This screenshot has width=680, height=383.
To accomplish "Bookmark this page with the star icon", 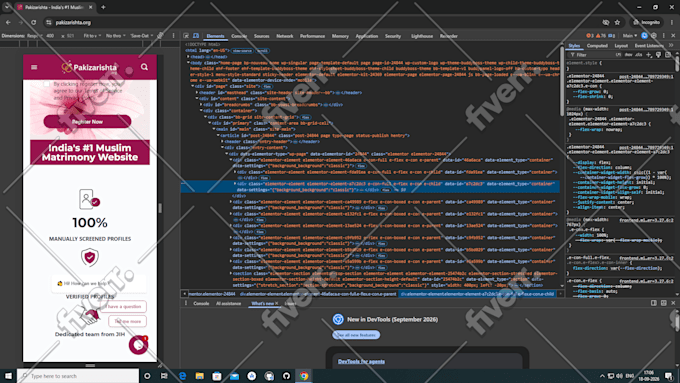I will [x=617, y=22].
